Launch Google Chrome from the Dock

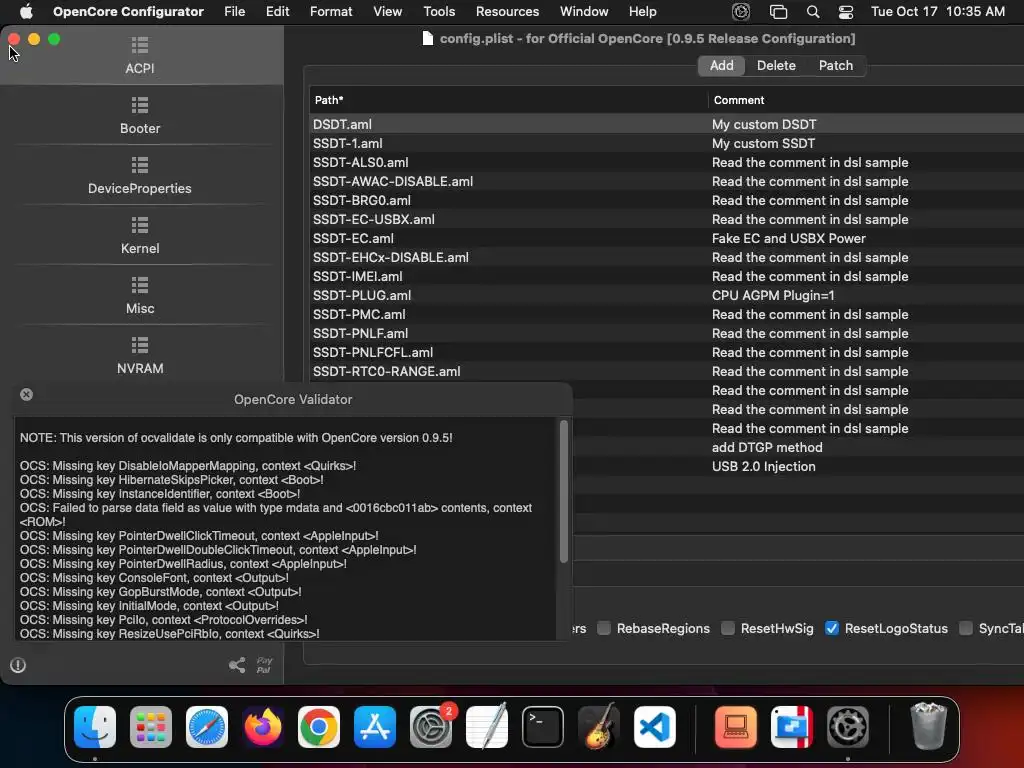(x=319, y=727)
